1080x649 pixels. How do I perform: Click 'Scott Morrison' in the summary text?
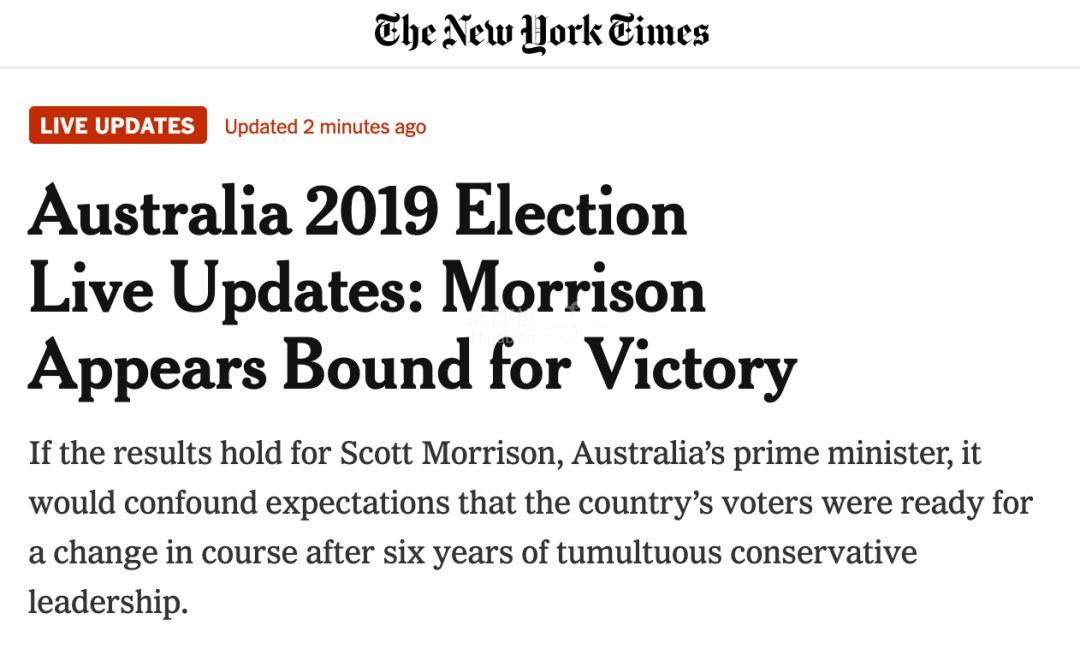(448, 453)
